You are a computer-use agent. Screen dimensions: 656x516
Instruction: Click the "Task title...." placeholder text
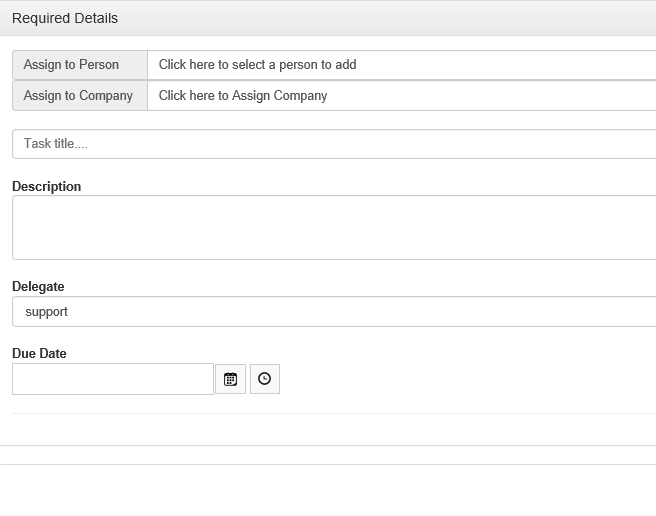[56, 144]
